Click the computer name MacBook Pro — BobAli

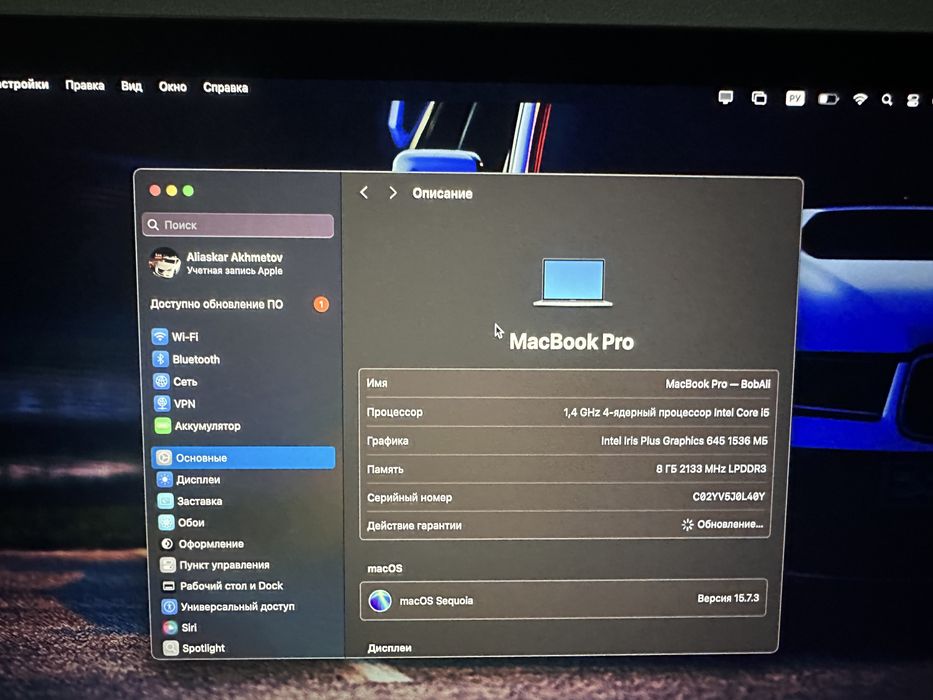point(718,384)
